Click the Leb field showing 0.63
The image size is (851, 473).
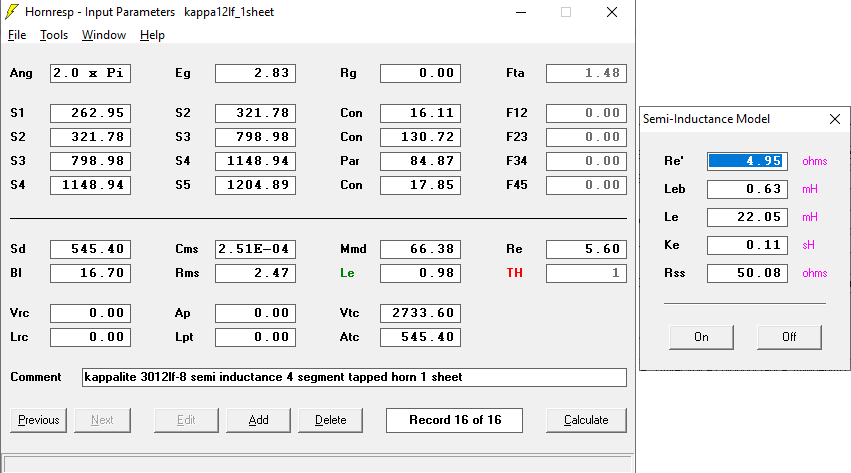coord(747,189)
